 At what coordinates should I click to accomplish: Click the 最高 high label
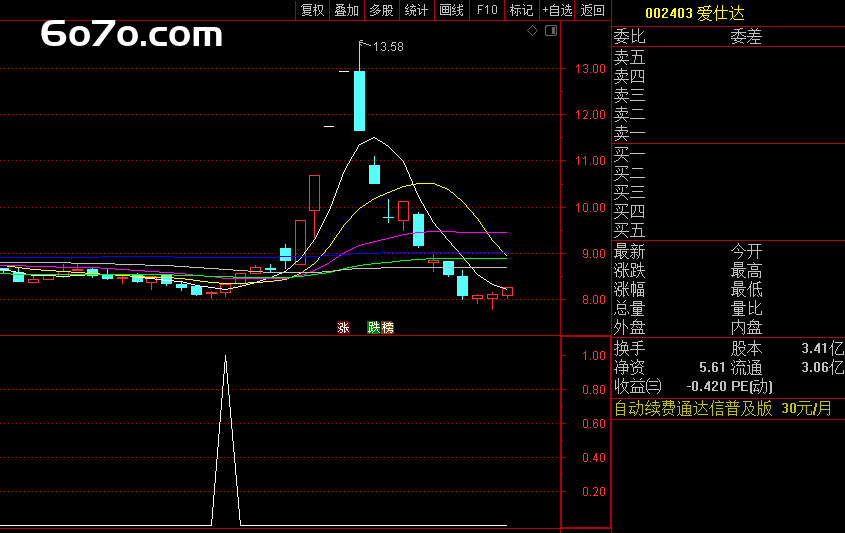click(x=746, y=271)
